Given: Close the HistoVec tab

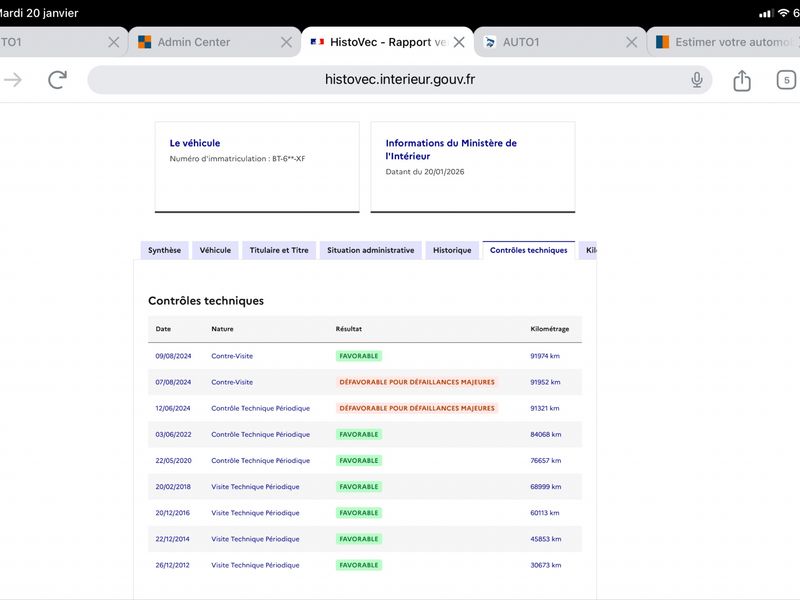Looking at the screenshot, I should point(459,42).
